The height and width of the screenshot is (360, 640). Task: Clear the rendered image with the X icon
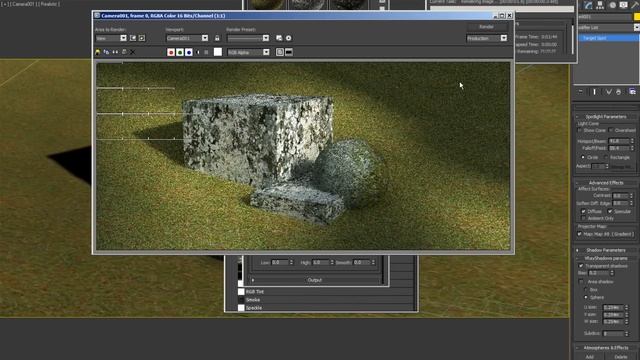pyautogui.click(x=133, y=52)
